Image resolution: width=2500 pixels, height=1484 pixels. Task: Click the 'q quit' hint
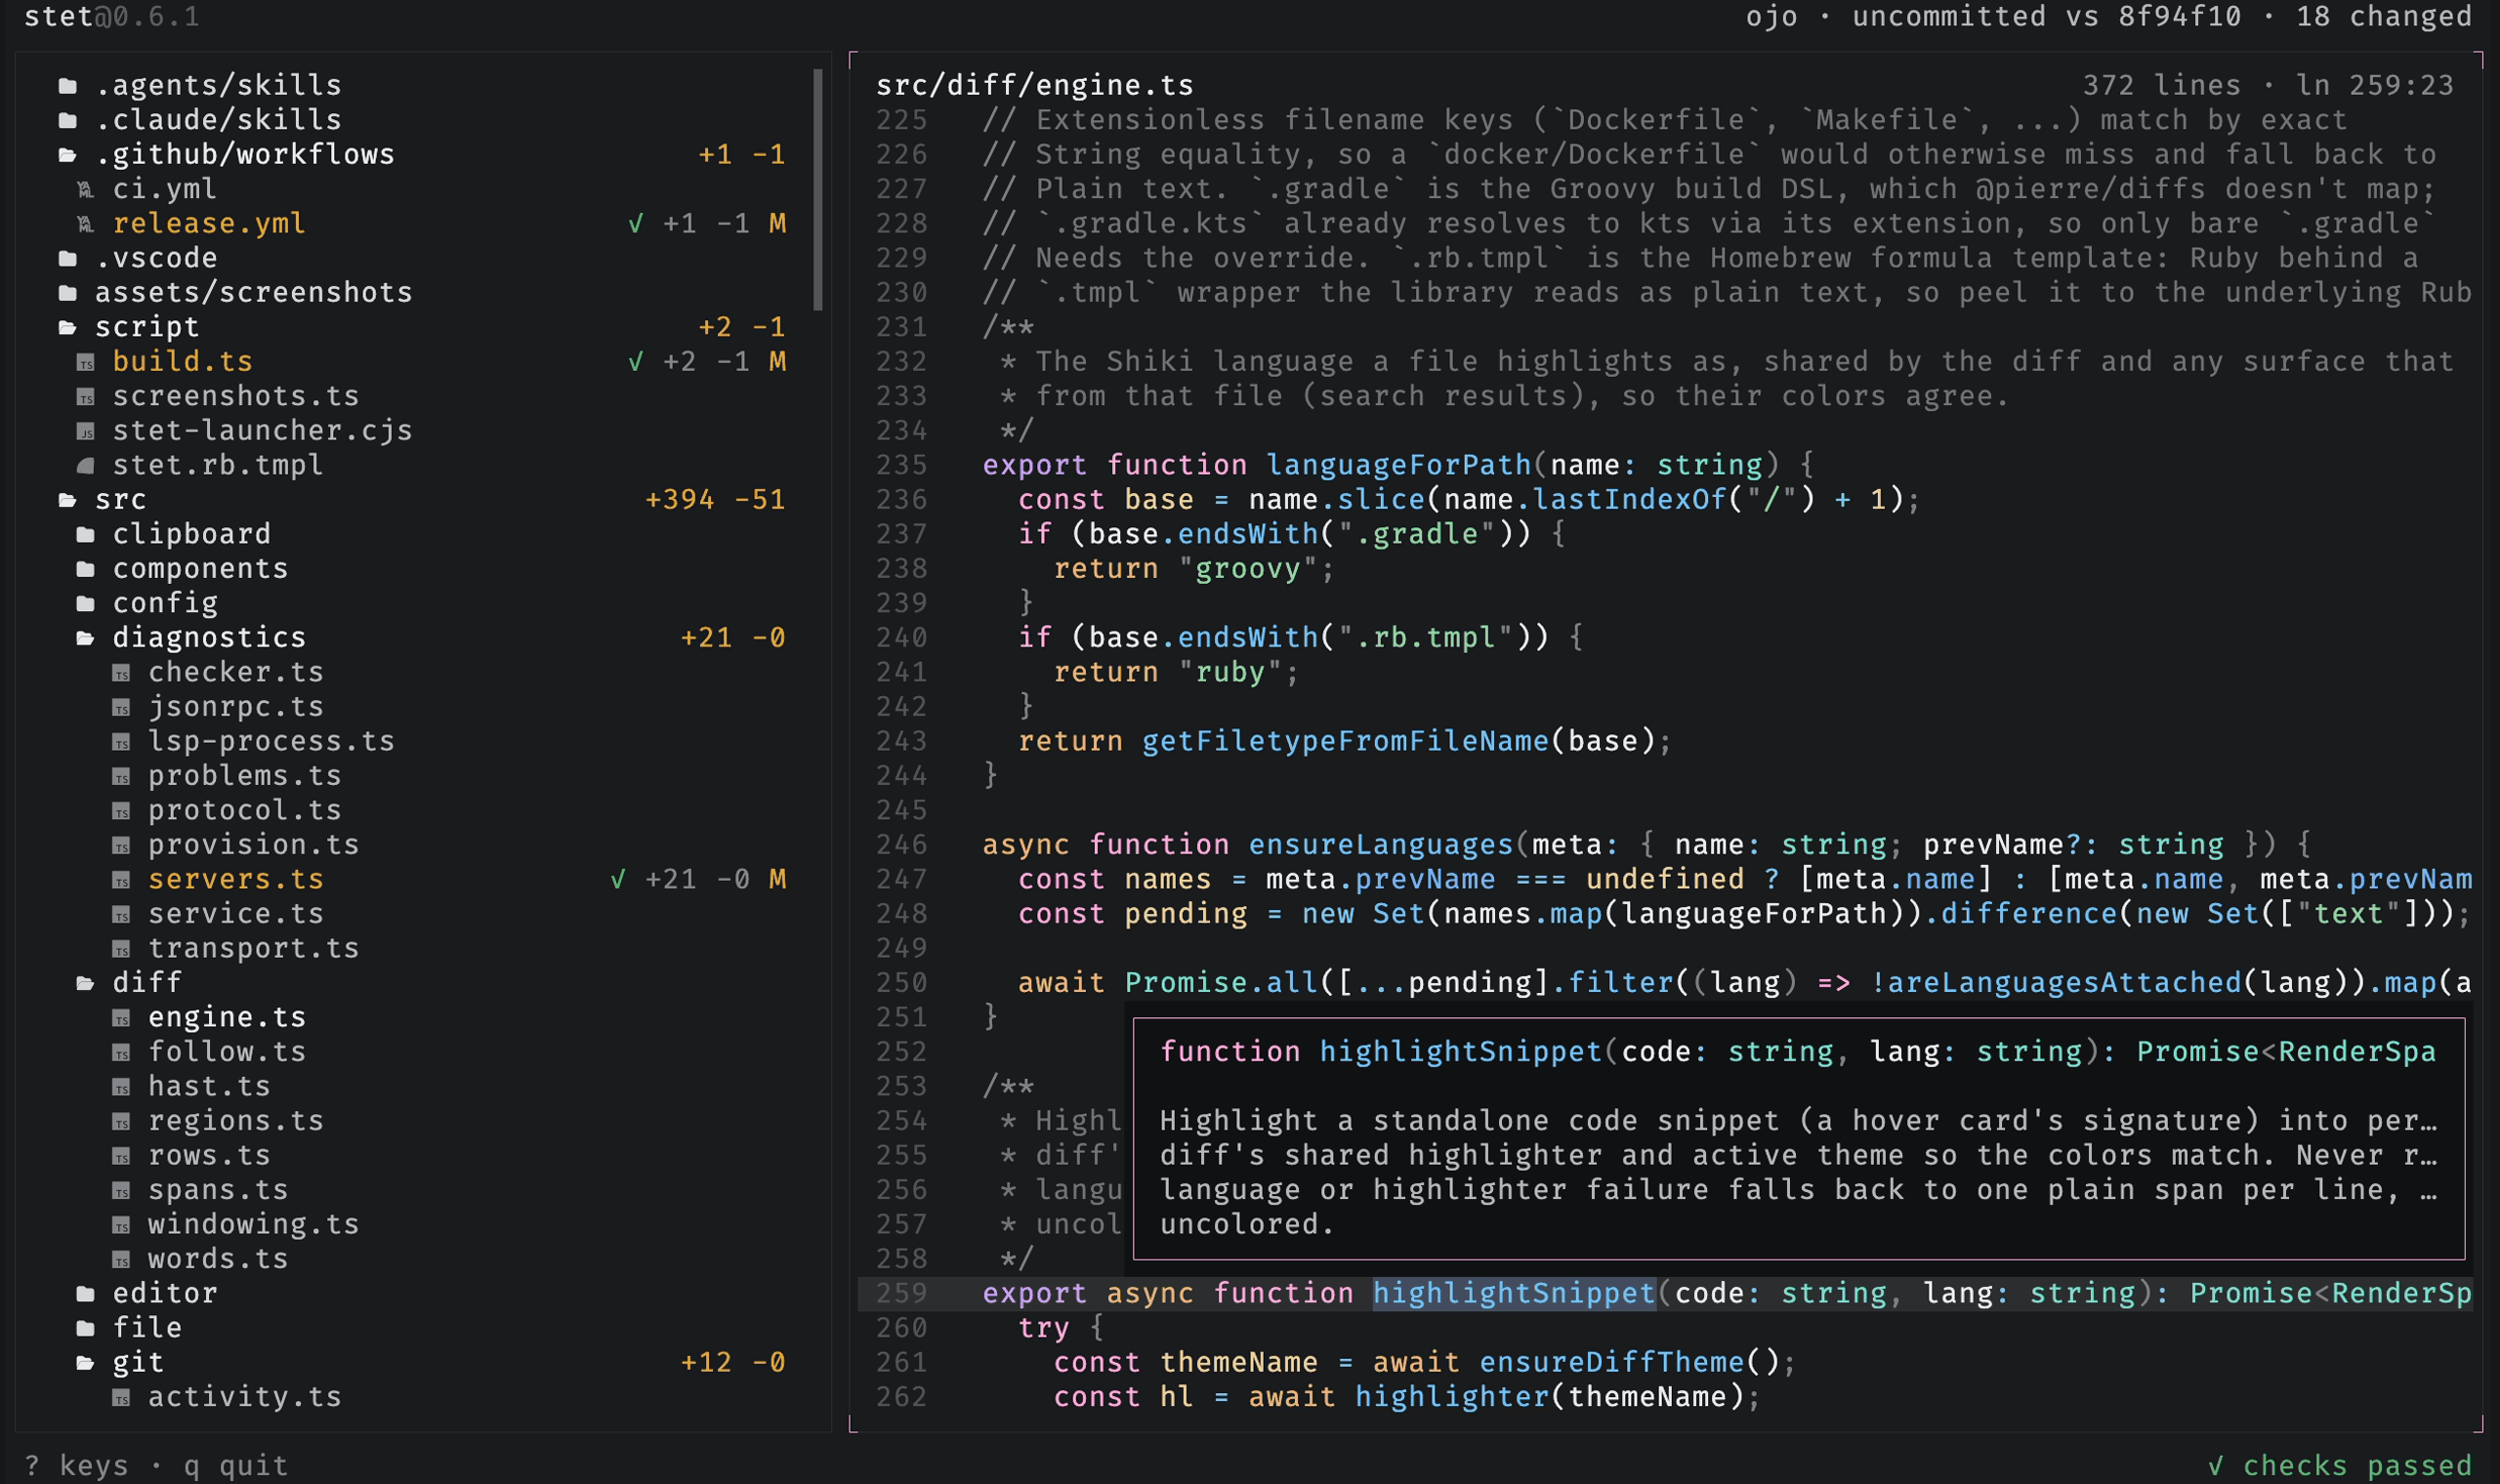tap(236, 1466)
